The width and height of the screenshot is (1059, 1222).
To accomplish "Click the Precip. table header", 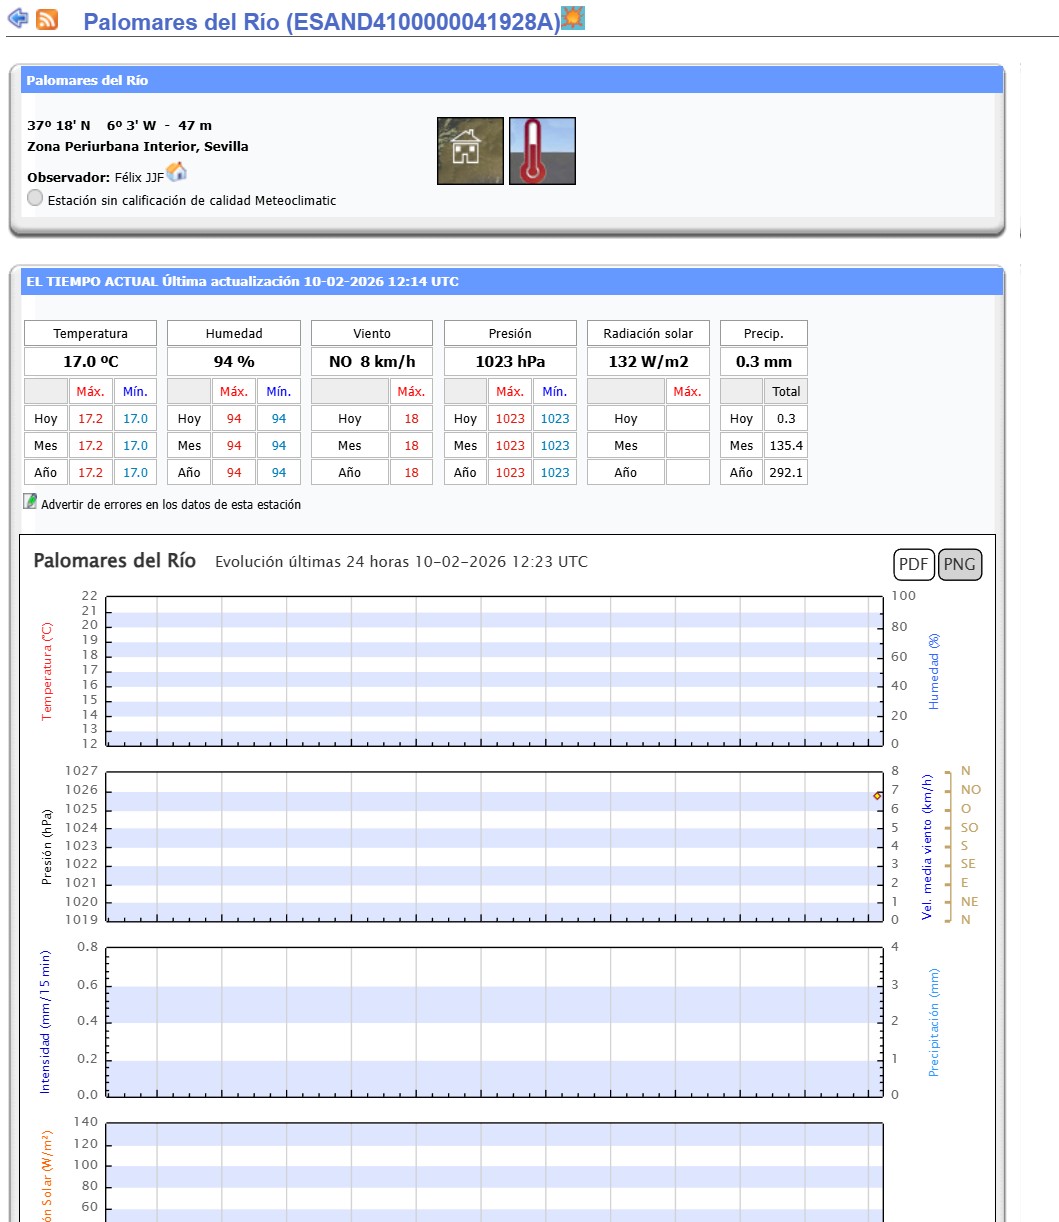I will [x=763, y=333].
